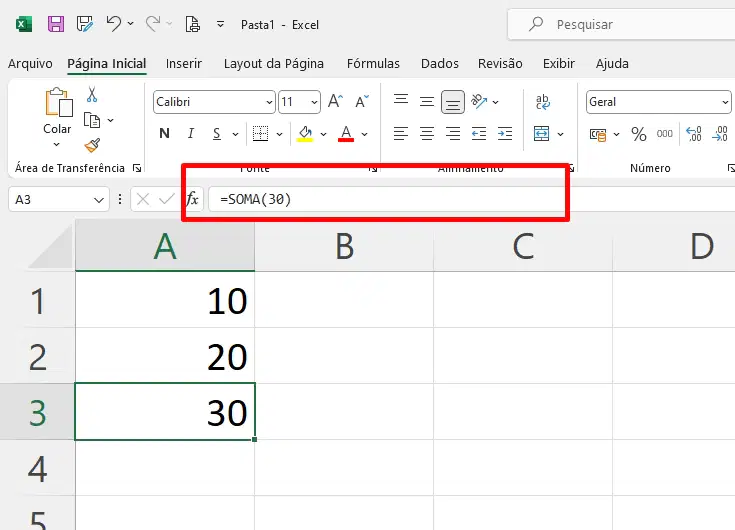Toggle bold with the N button
Image resolution: width=735 pixels, height=530 pixels.
(x=164, y=134)
